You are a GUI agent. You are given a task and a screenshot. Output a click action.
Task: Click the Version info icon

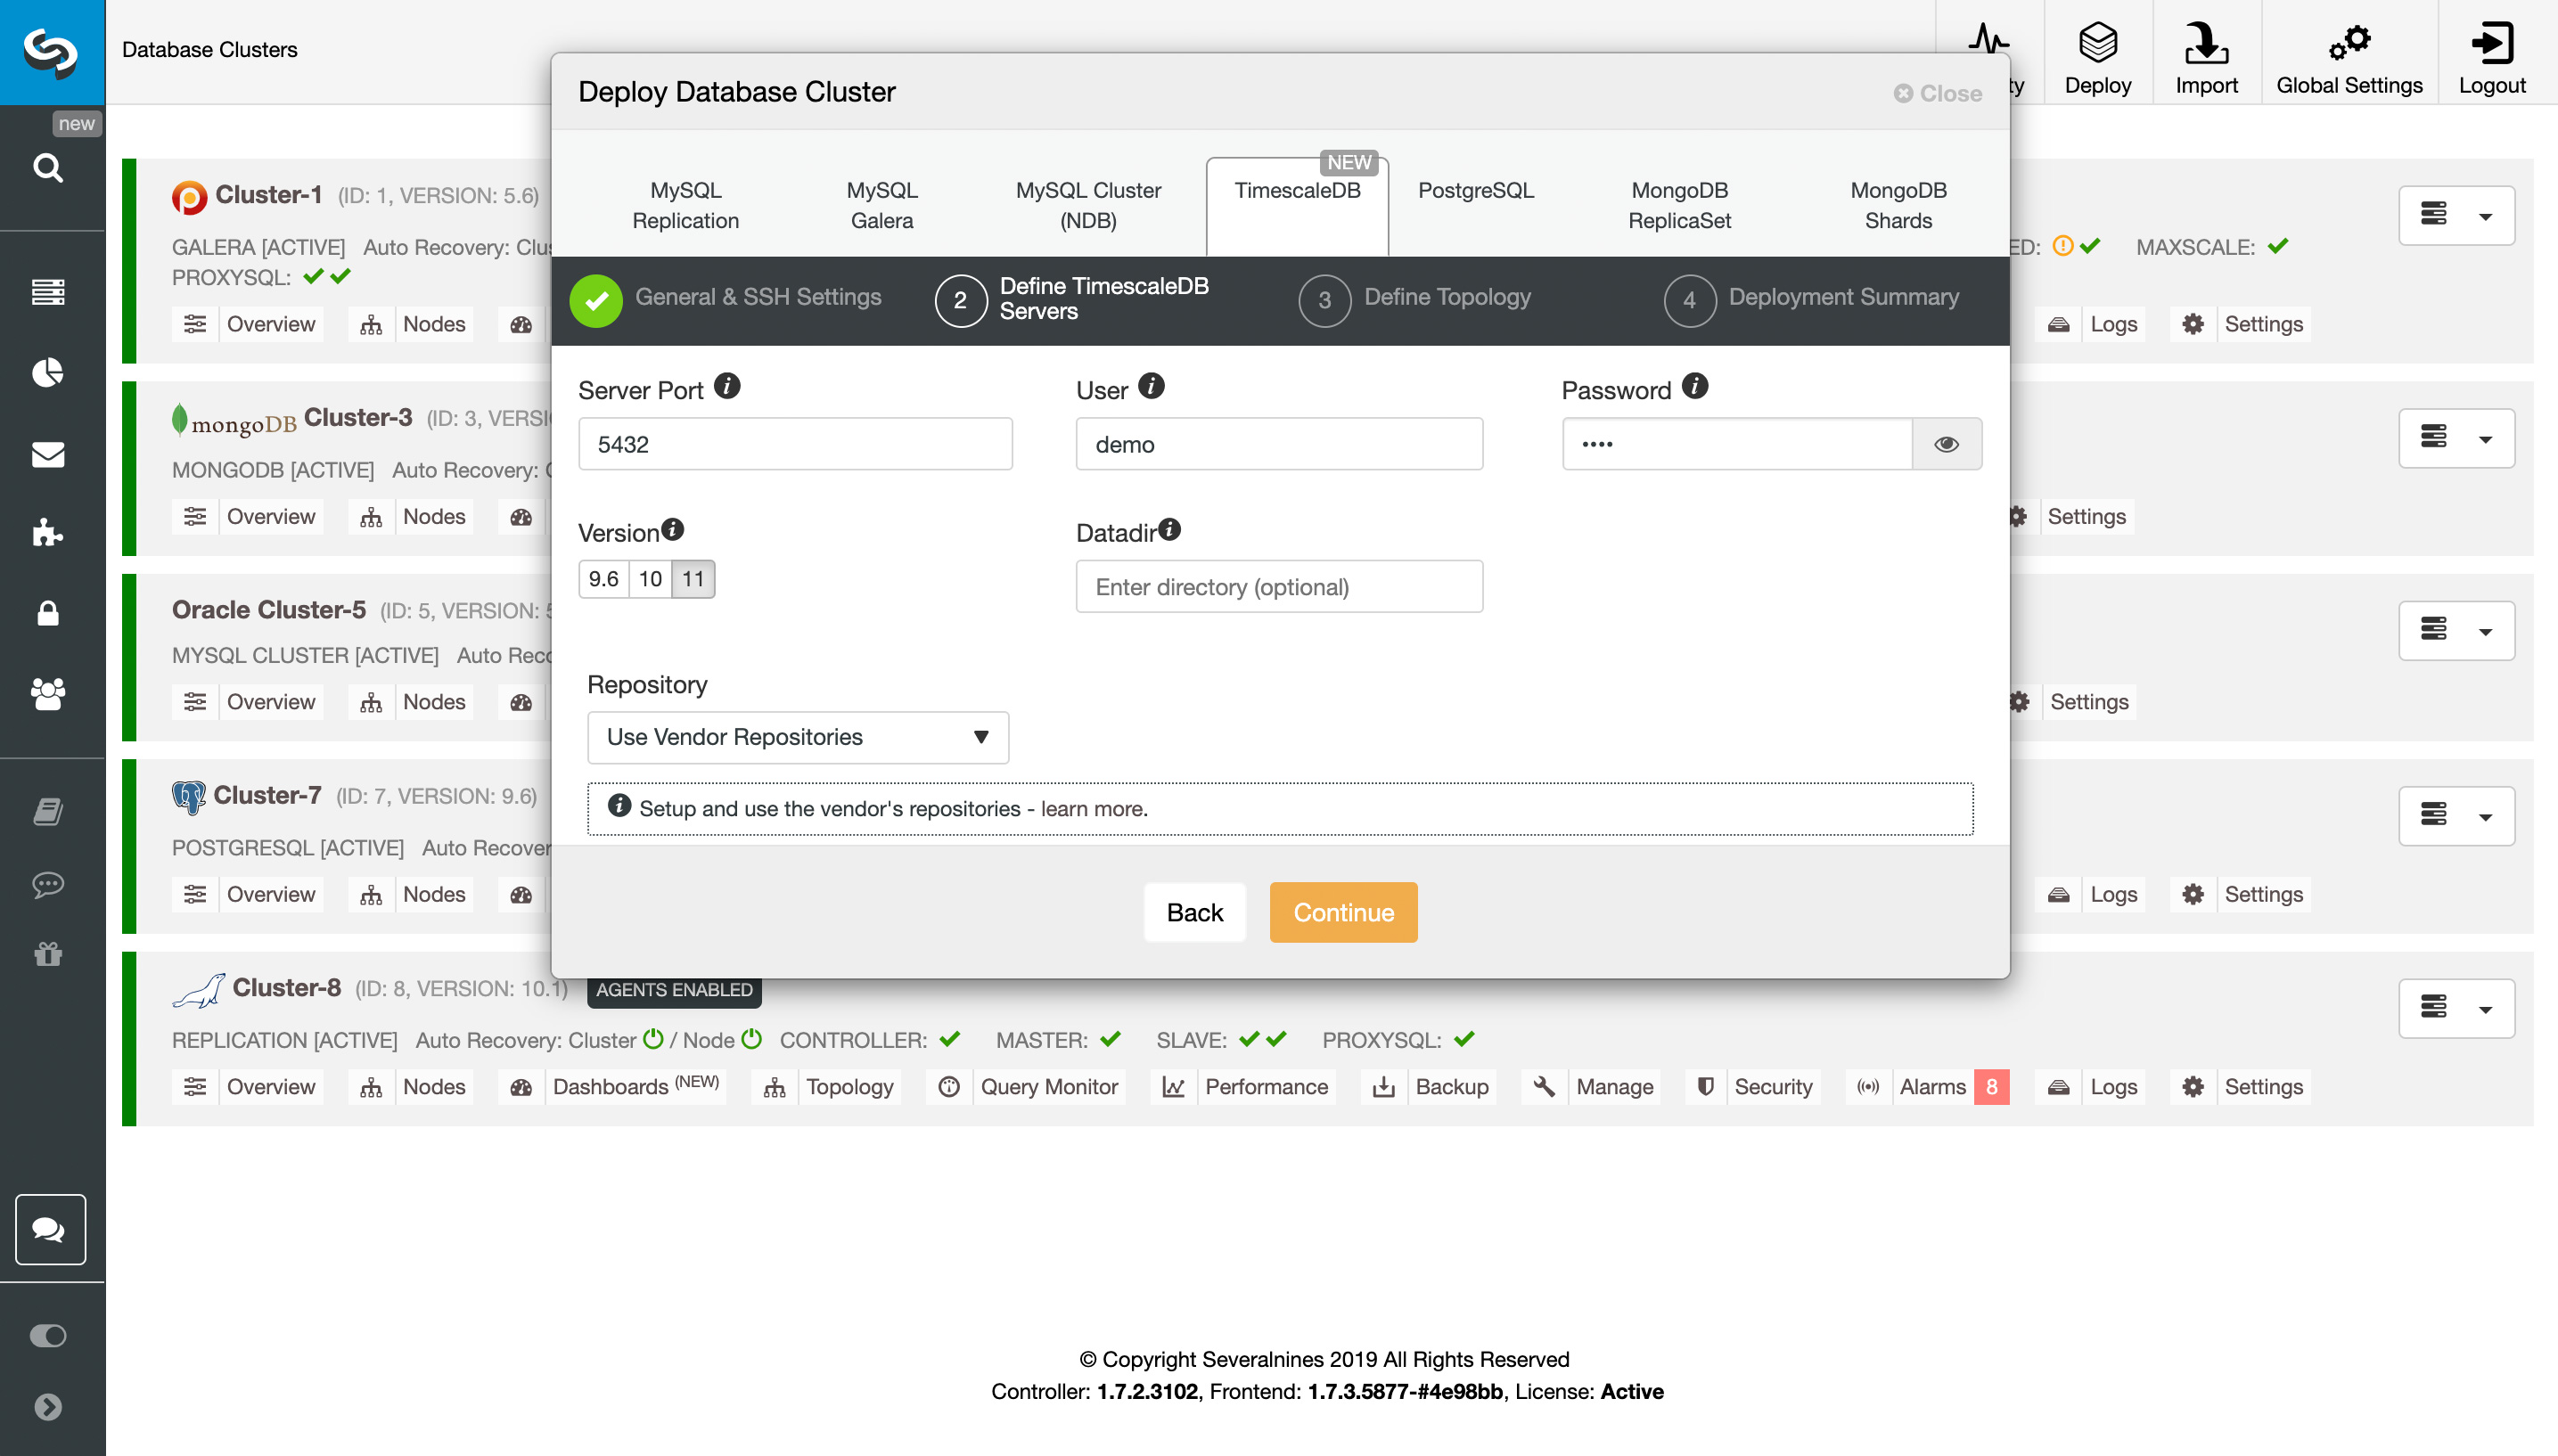673,529
